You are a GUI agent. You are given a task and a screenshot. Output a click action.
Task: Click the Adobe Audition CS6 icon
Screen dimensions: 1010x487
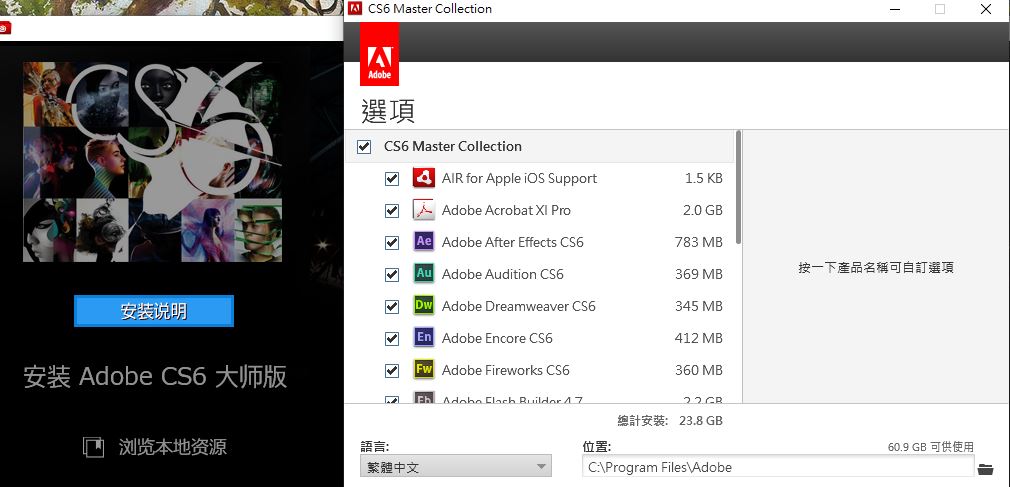(423, 274)
